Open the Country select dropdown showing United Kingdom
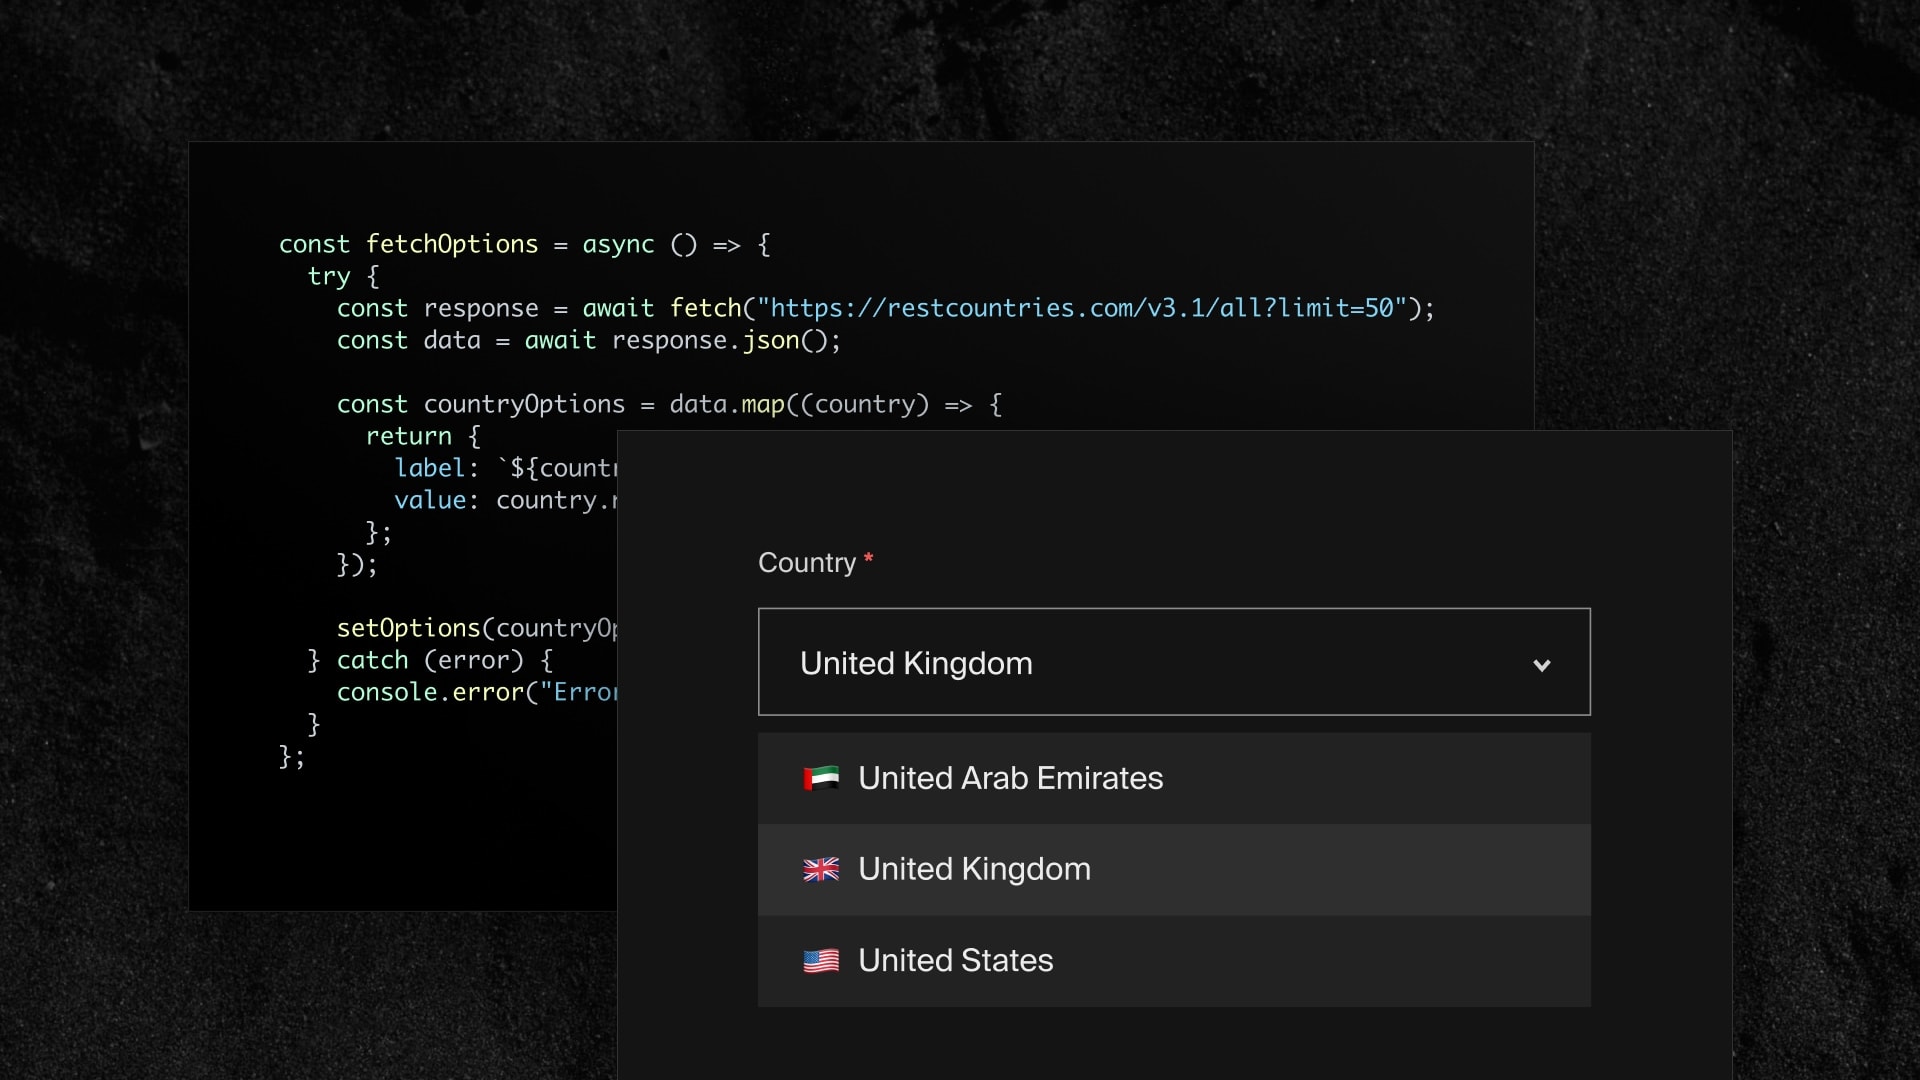The width and height of the screenshot is (1920, 1080). click(x=1174, y=662)
